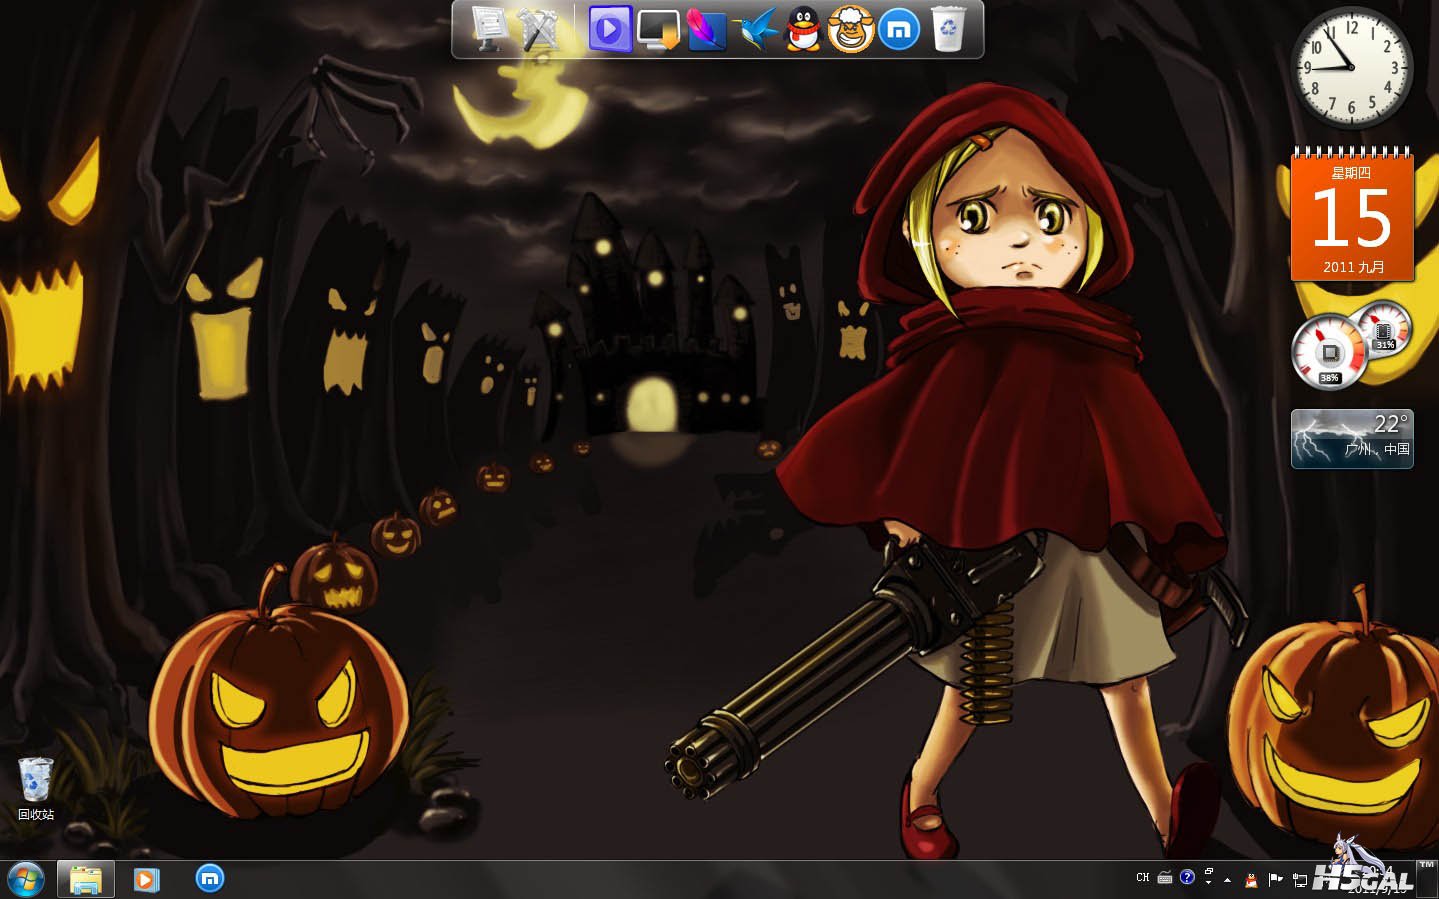This screenshot has width=1439, height=899.
Task: Click the CH input language indicator
Action: 1143,878
